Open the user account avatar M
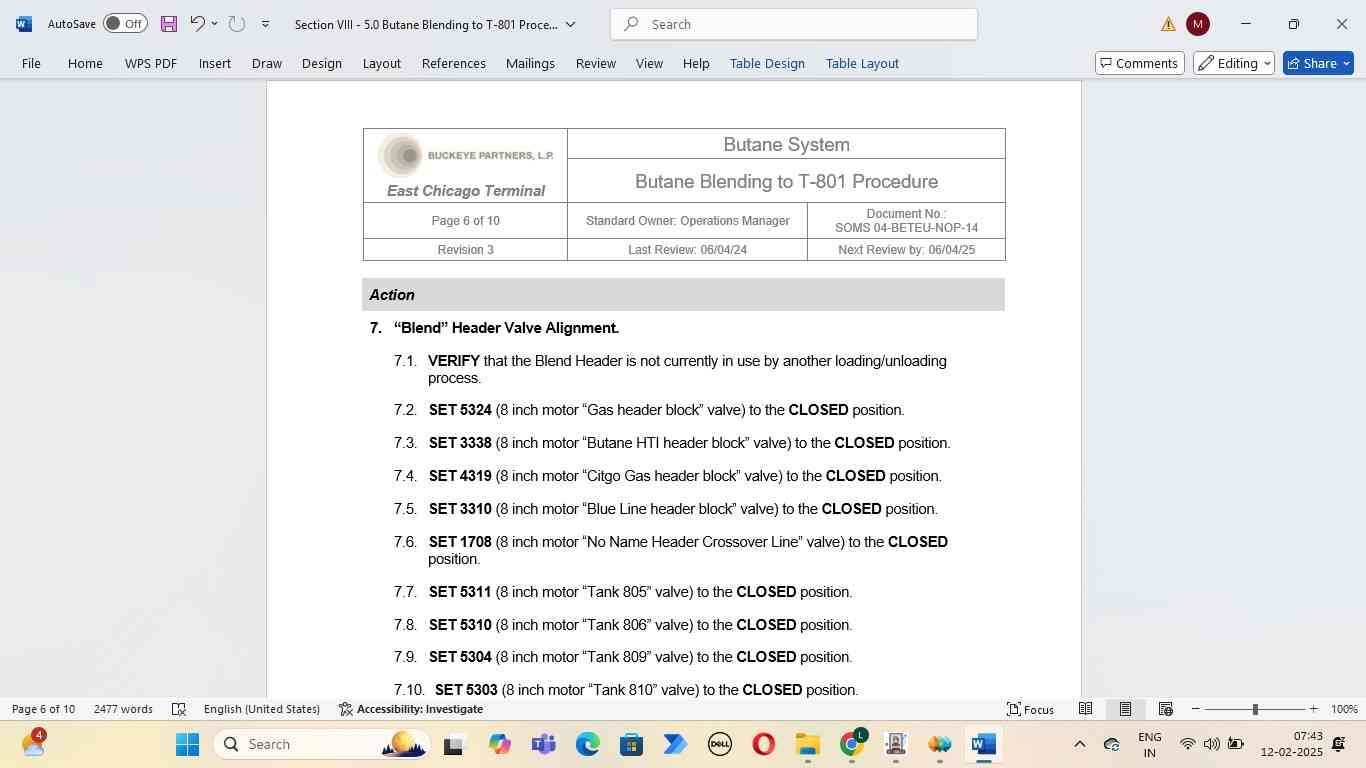This screenshot has height=768, width=1366. click(1198, 24)
